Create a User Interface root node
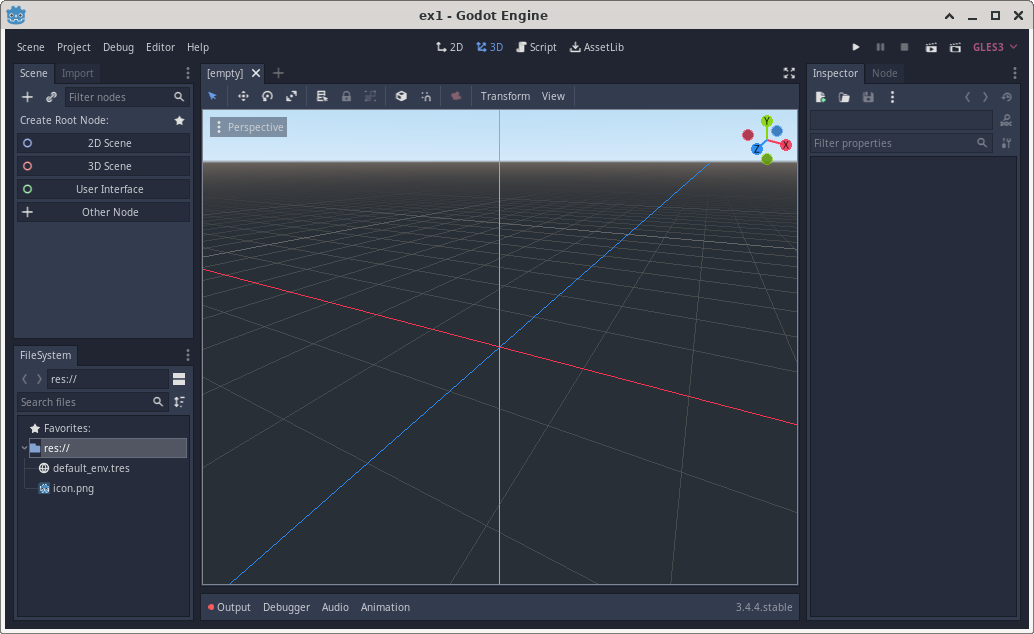Screen dimensions: 1034x634 click(x=104, y=189)
